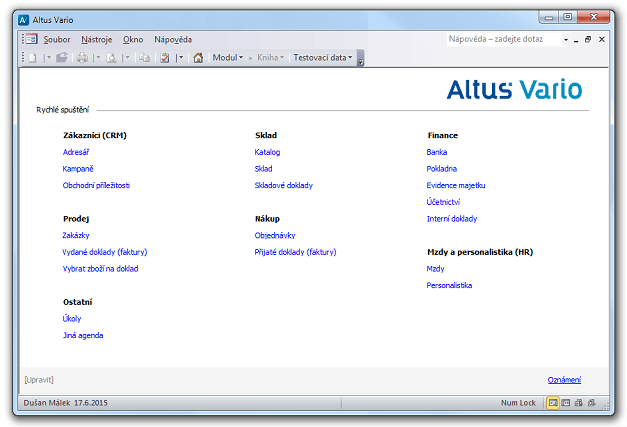Open the Sklad link under Sklad heading

[264, 169]
